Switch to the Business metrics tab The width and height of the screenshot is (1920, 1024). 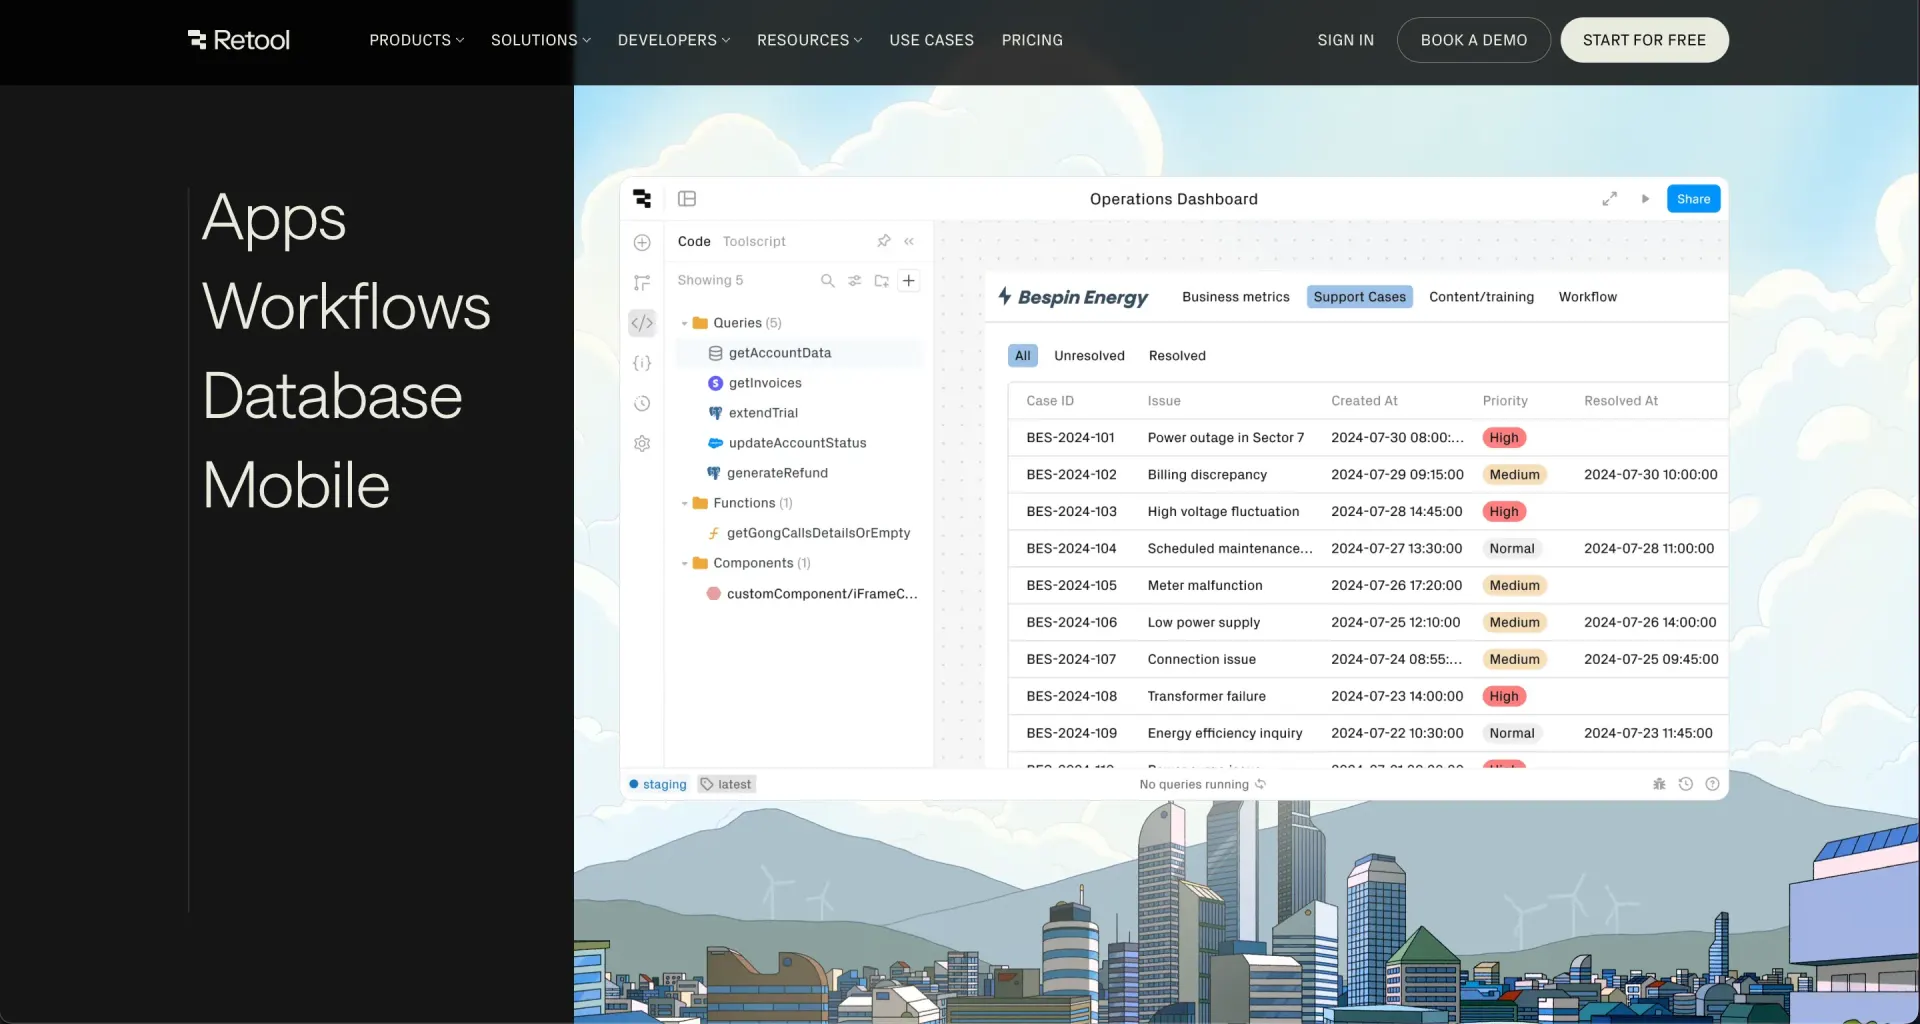point(1236,297)
